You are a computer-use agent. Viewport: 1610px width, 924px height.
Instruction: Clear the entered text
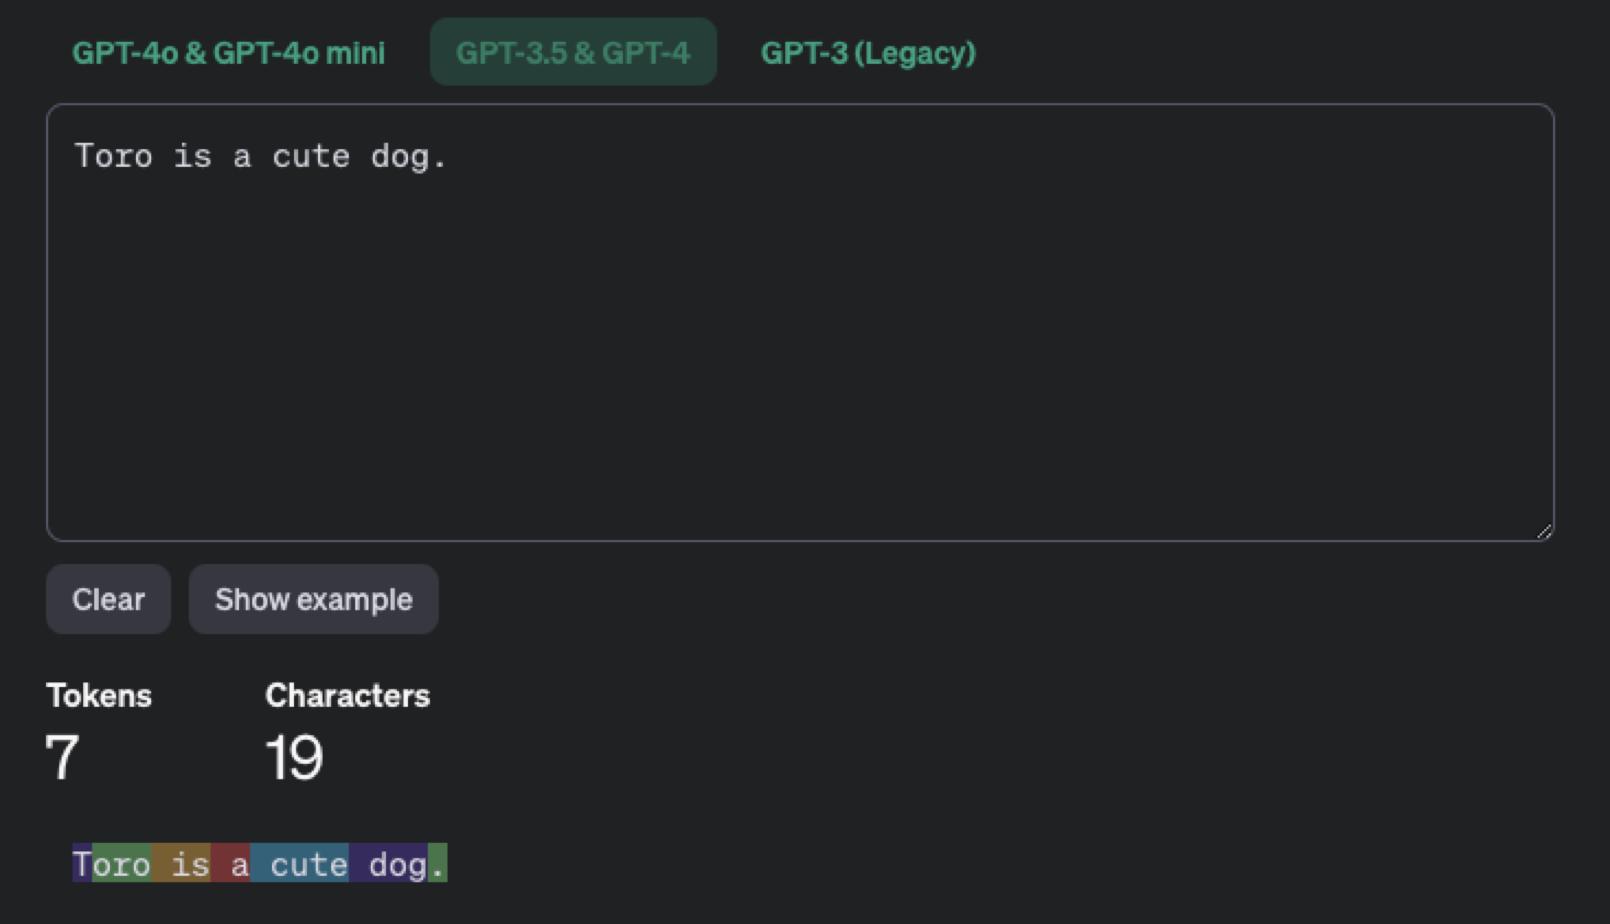coord(108,599)
